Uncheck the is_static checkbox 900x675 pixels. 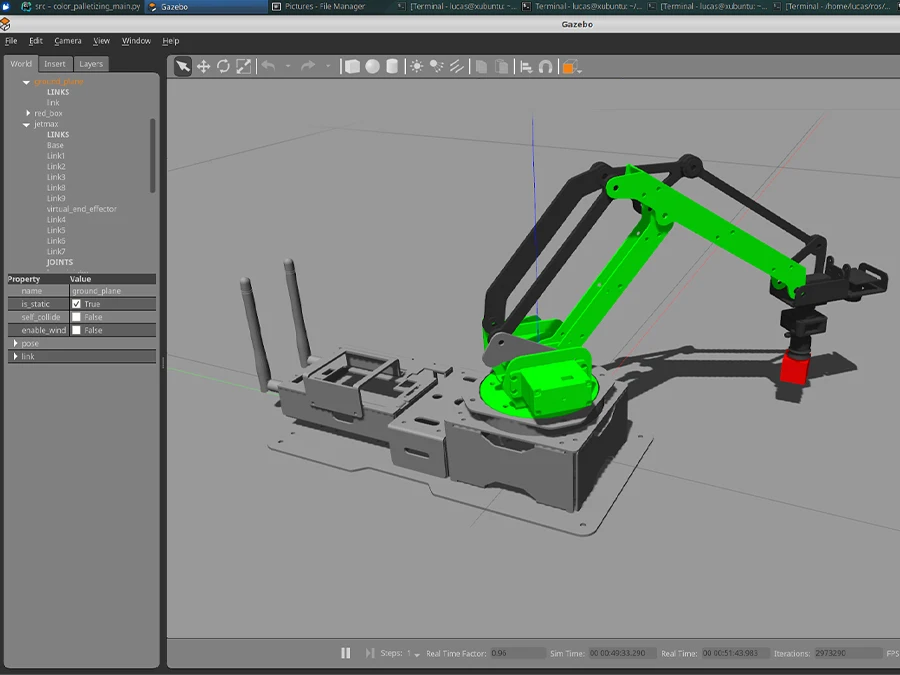[x=76, y=304]
